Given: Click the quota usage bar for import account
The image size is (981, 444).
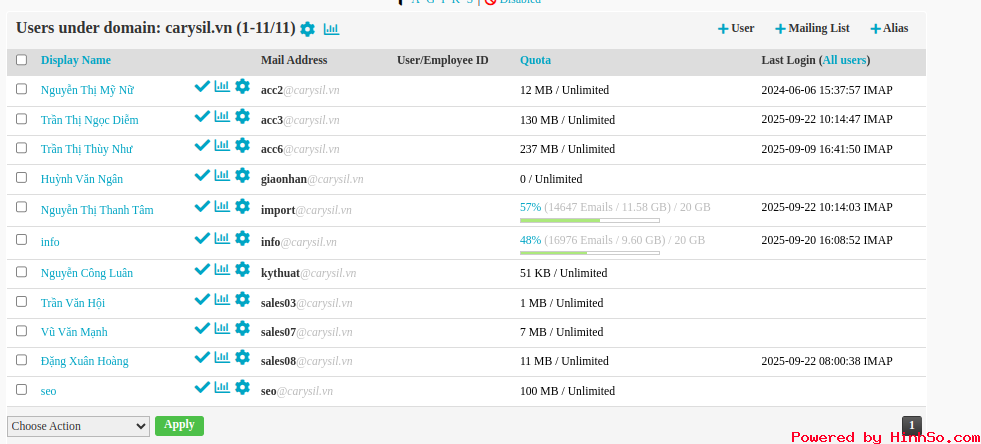Looking at the screenshot, I should click(589, 220).
